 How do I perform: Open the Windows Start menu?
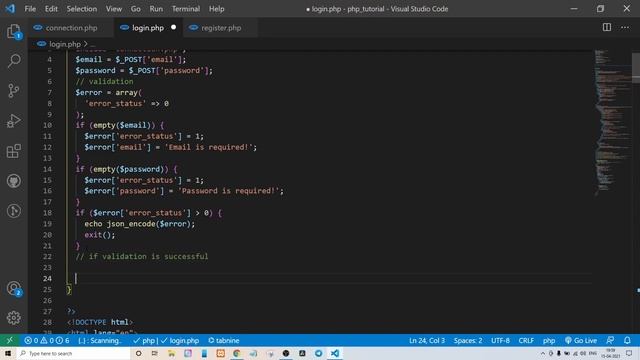[8, 353]
